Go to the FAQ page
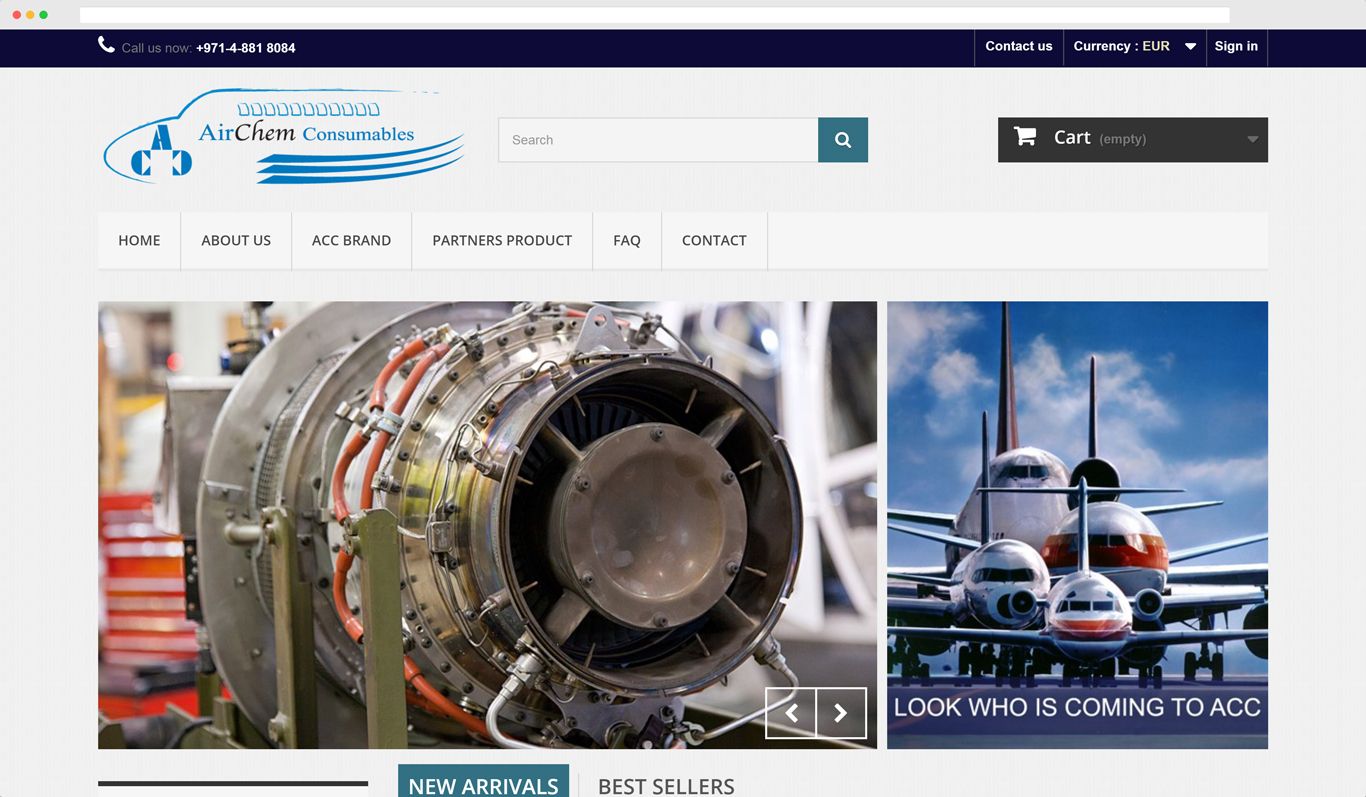1366x797 pixels. pyautogui.click(x=627, y=241)
